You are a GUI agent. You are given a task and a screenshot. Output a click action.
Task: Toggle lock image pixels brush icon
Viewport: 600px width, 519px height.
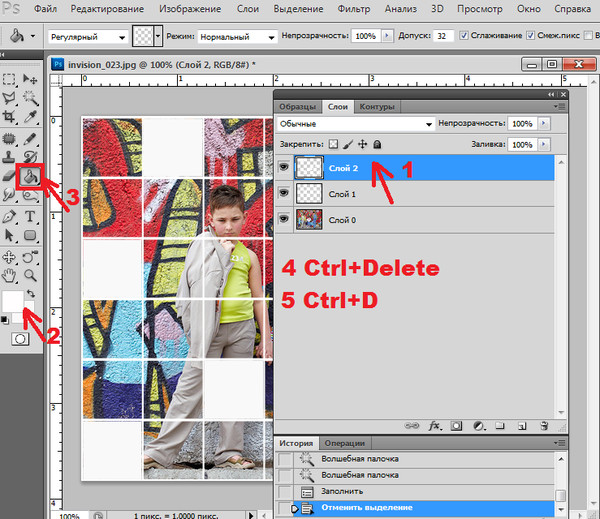click(348, 144)
